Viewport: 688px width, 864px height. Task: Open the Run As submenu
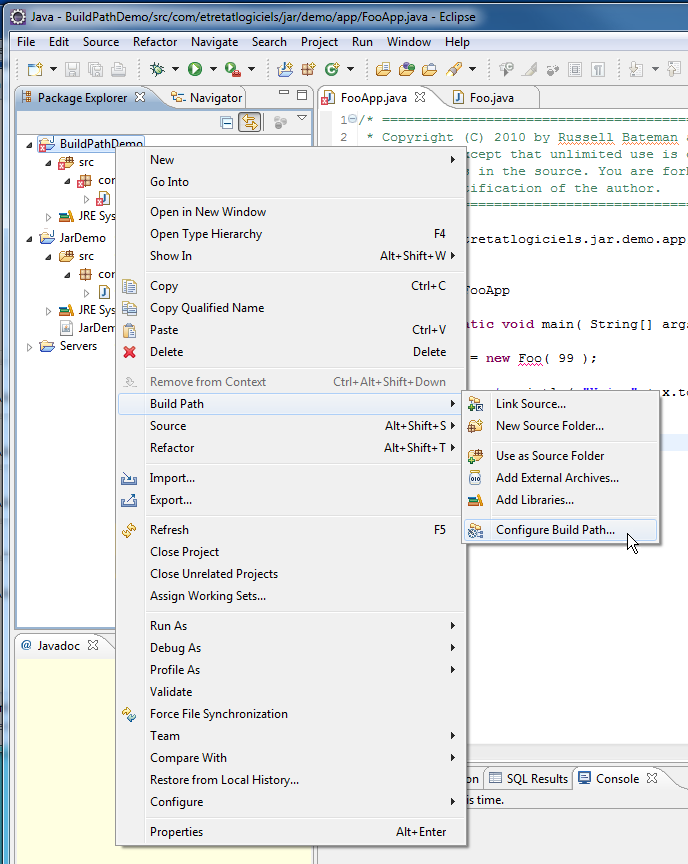point(291,626)
